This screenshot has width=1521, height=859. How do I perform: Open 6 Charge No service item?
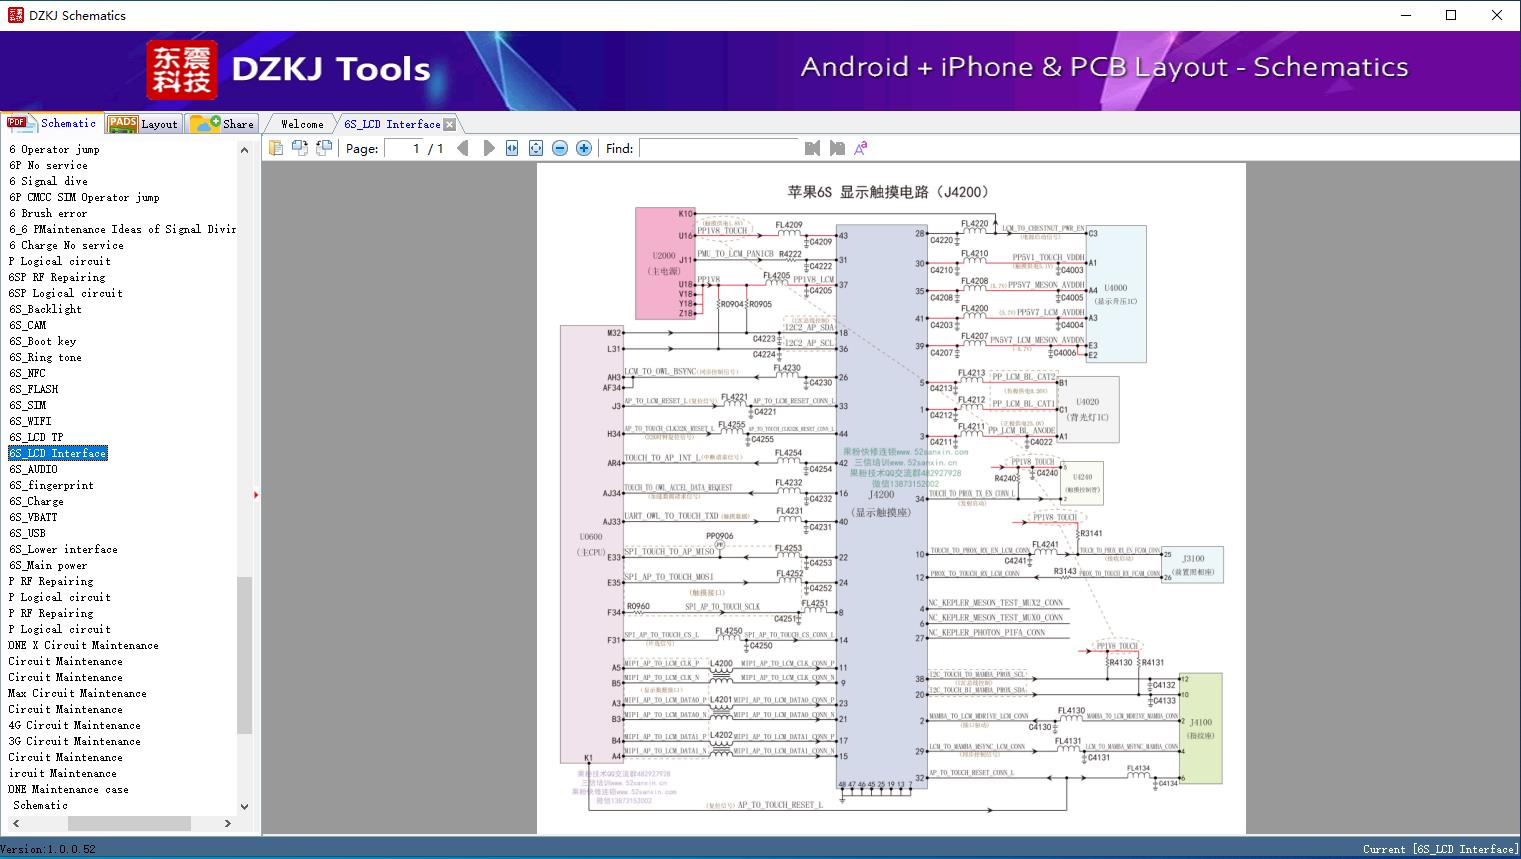(66, 245)
